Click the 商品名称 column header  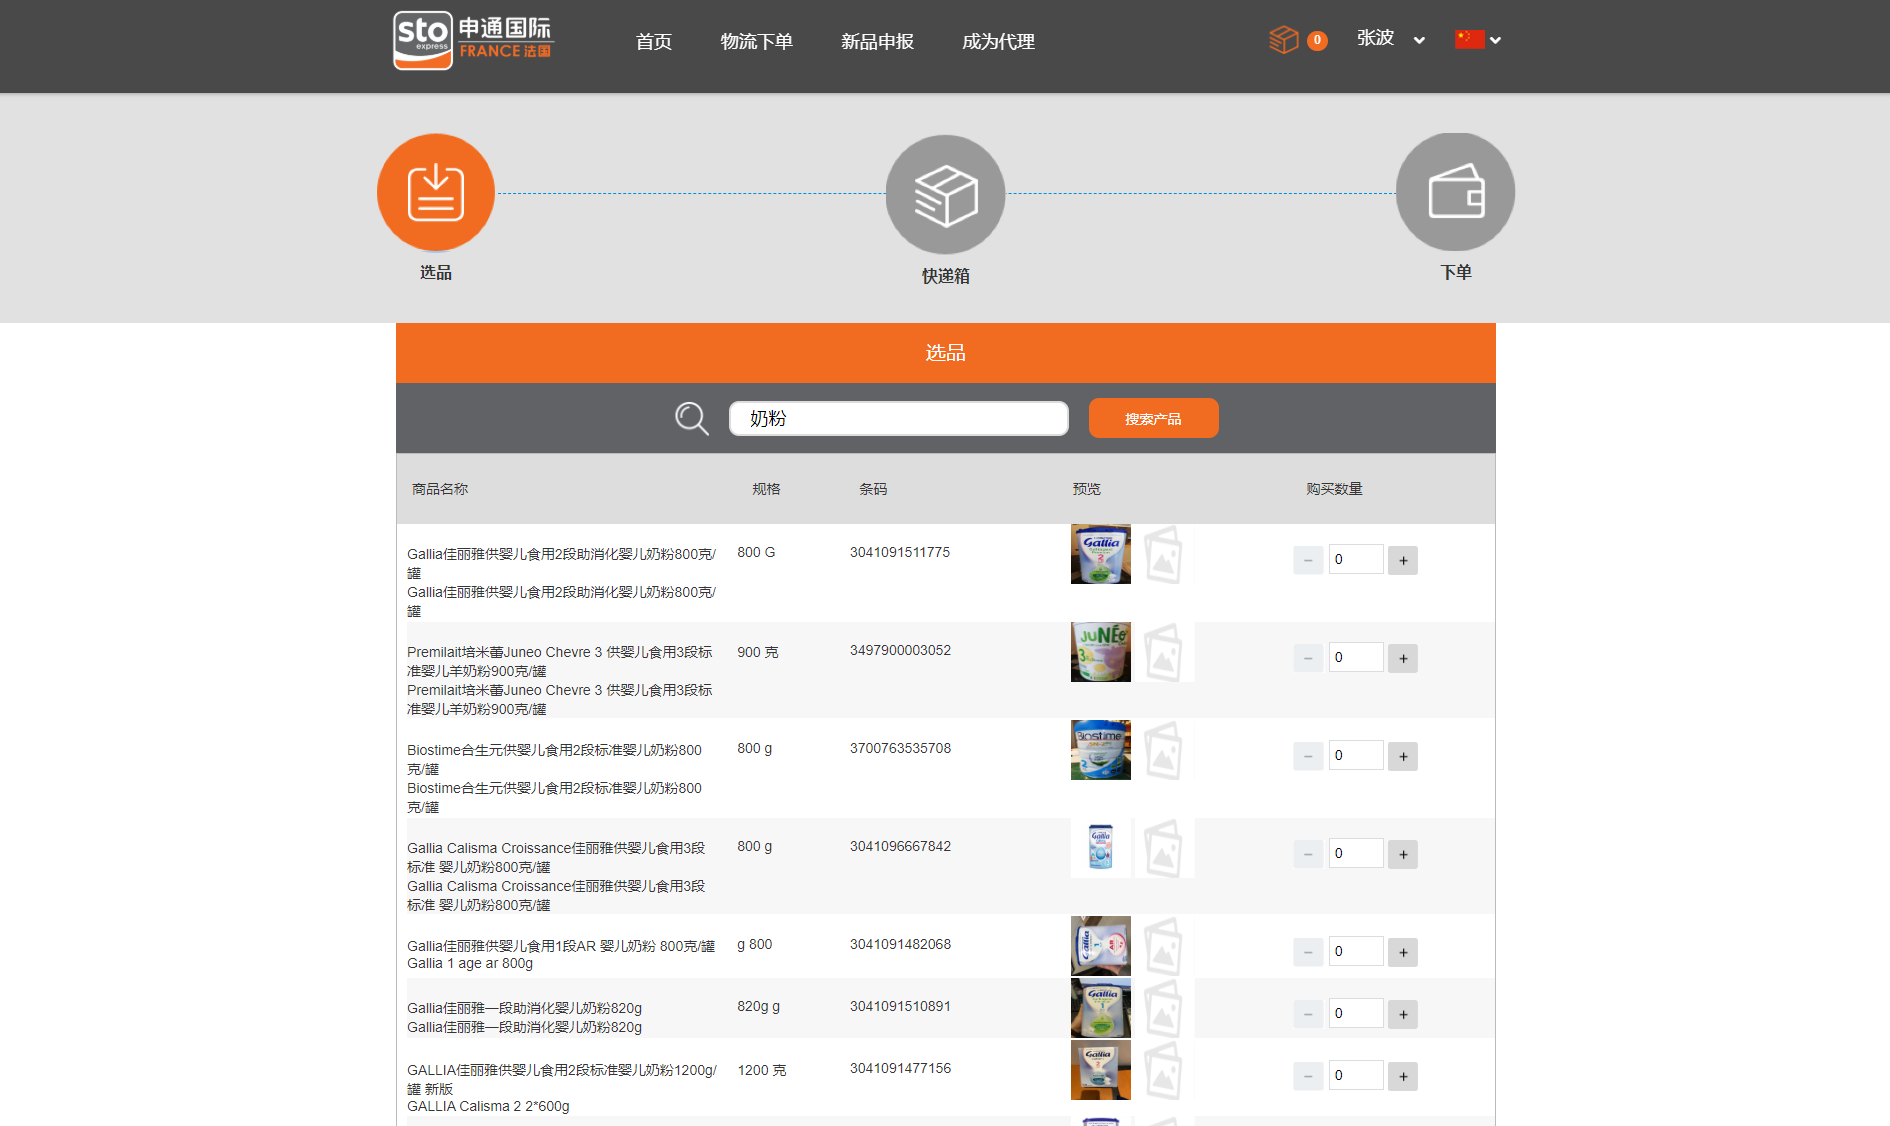[x=440, y=489]
